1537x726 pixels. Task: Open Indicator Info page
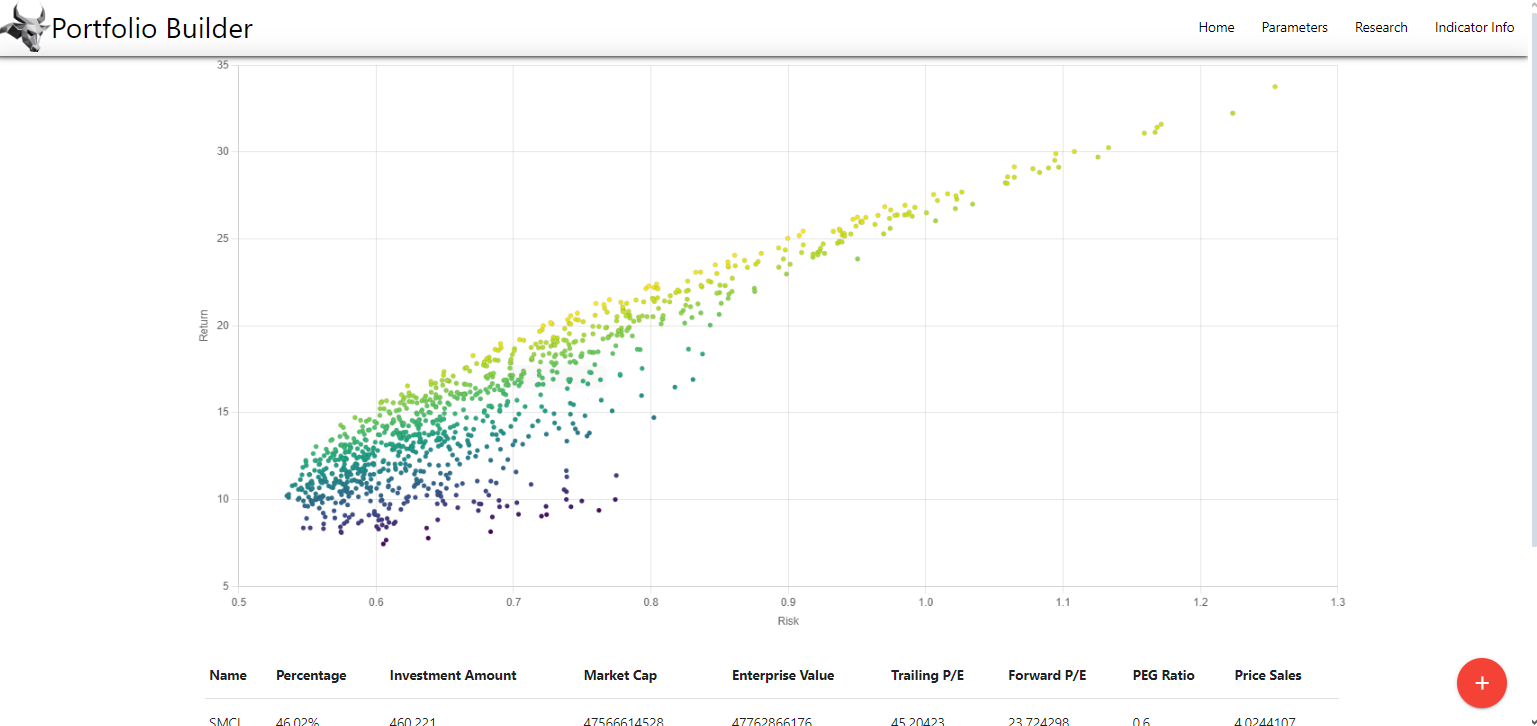tap(1474, 28)
